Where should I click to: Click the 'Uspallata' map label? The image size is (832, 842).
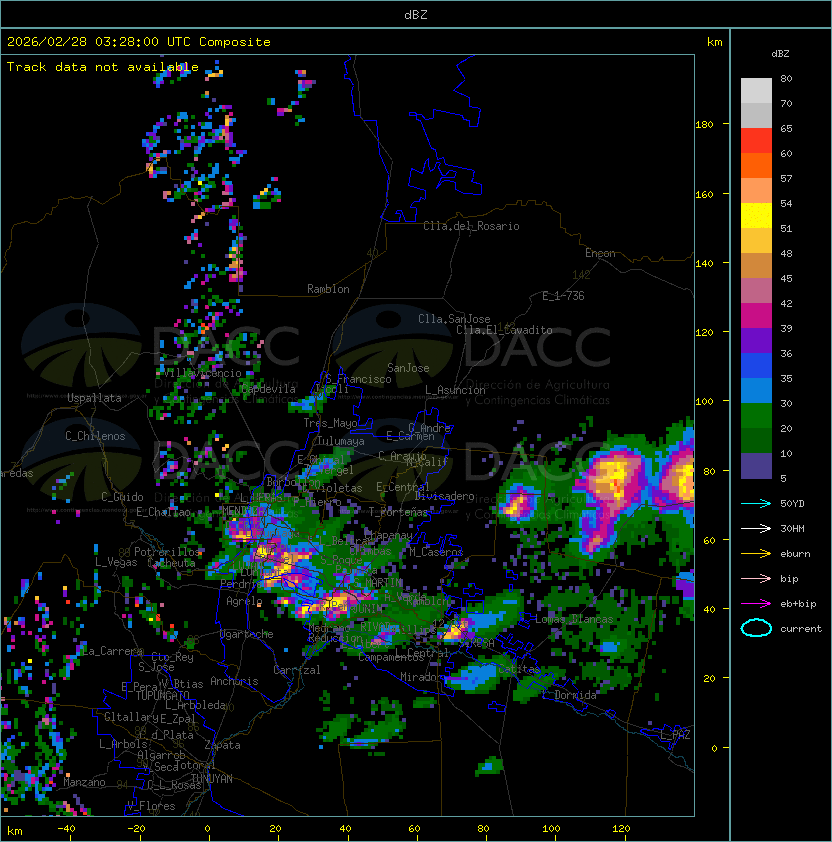click(x=94, y=398)
